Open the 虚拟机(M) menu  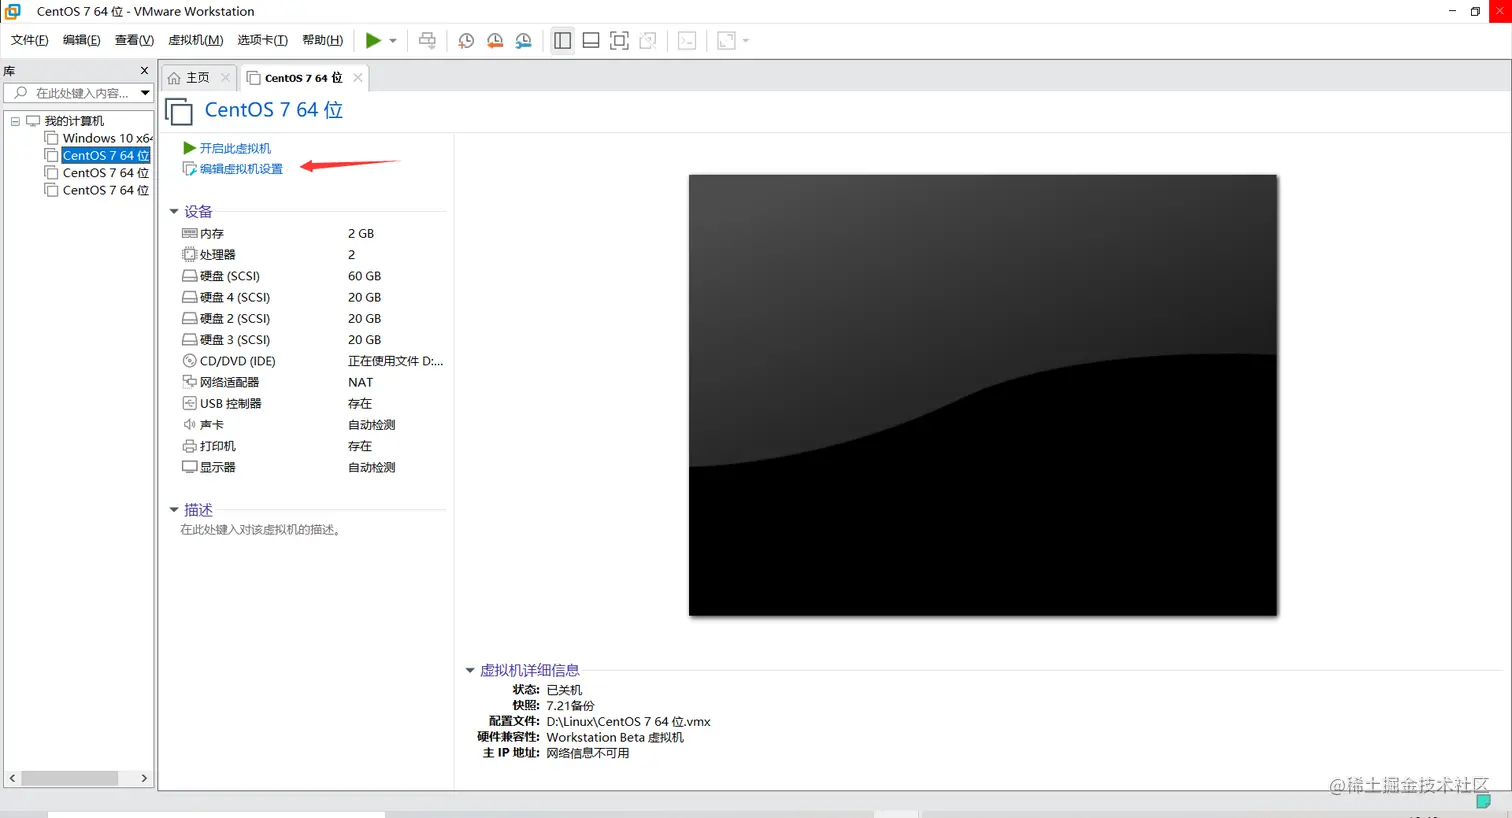pyautogui.click(x=195, y=40)
